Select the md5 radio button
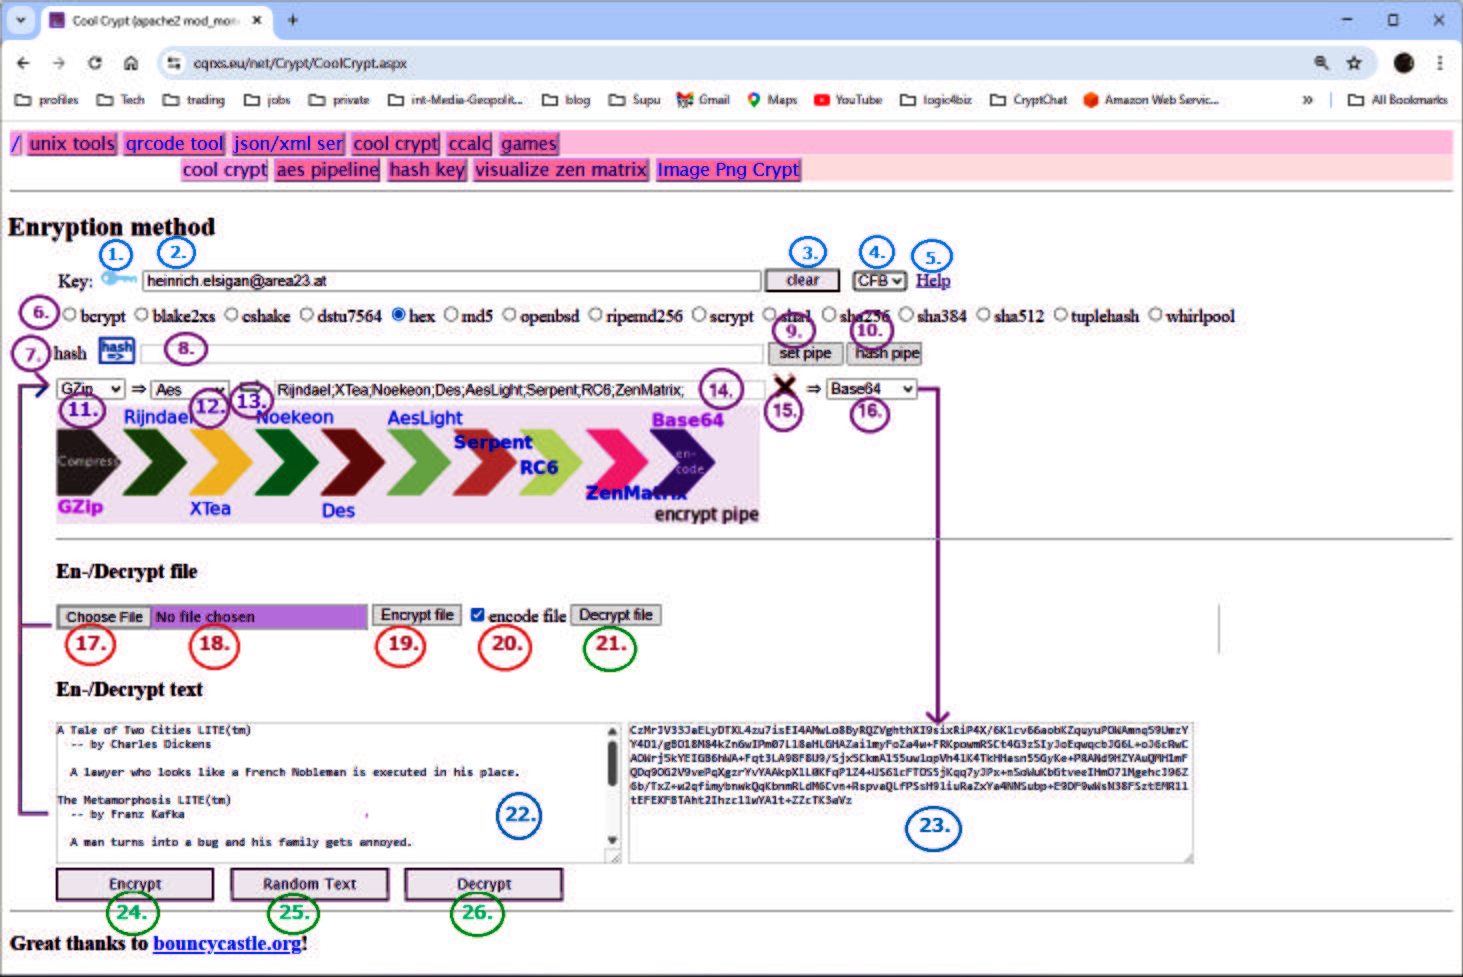The image size is (1463, 977). [x=451, y=315]
